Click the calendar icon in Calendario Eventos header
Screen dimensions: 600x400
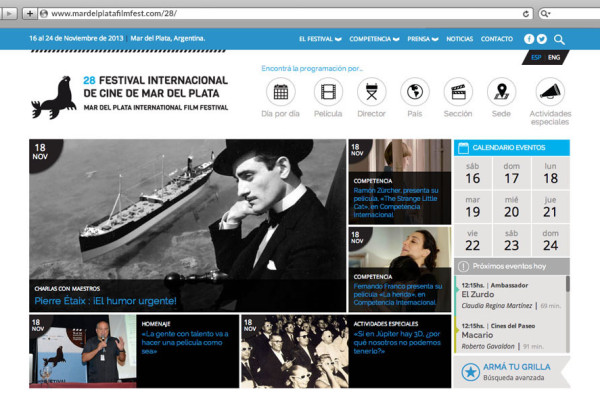(463, 148)
